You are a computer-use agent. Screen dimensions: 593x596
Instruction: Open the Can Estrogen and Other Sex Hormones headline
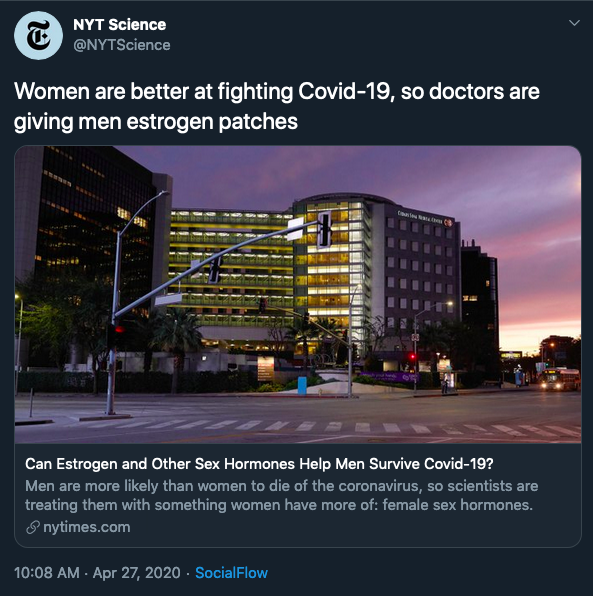click(259, 464)
